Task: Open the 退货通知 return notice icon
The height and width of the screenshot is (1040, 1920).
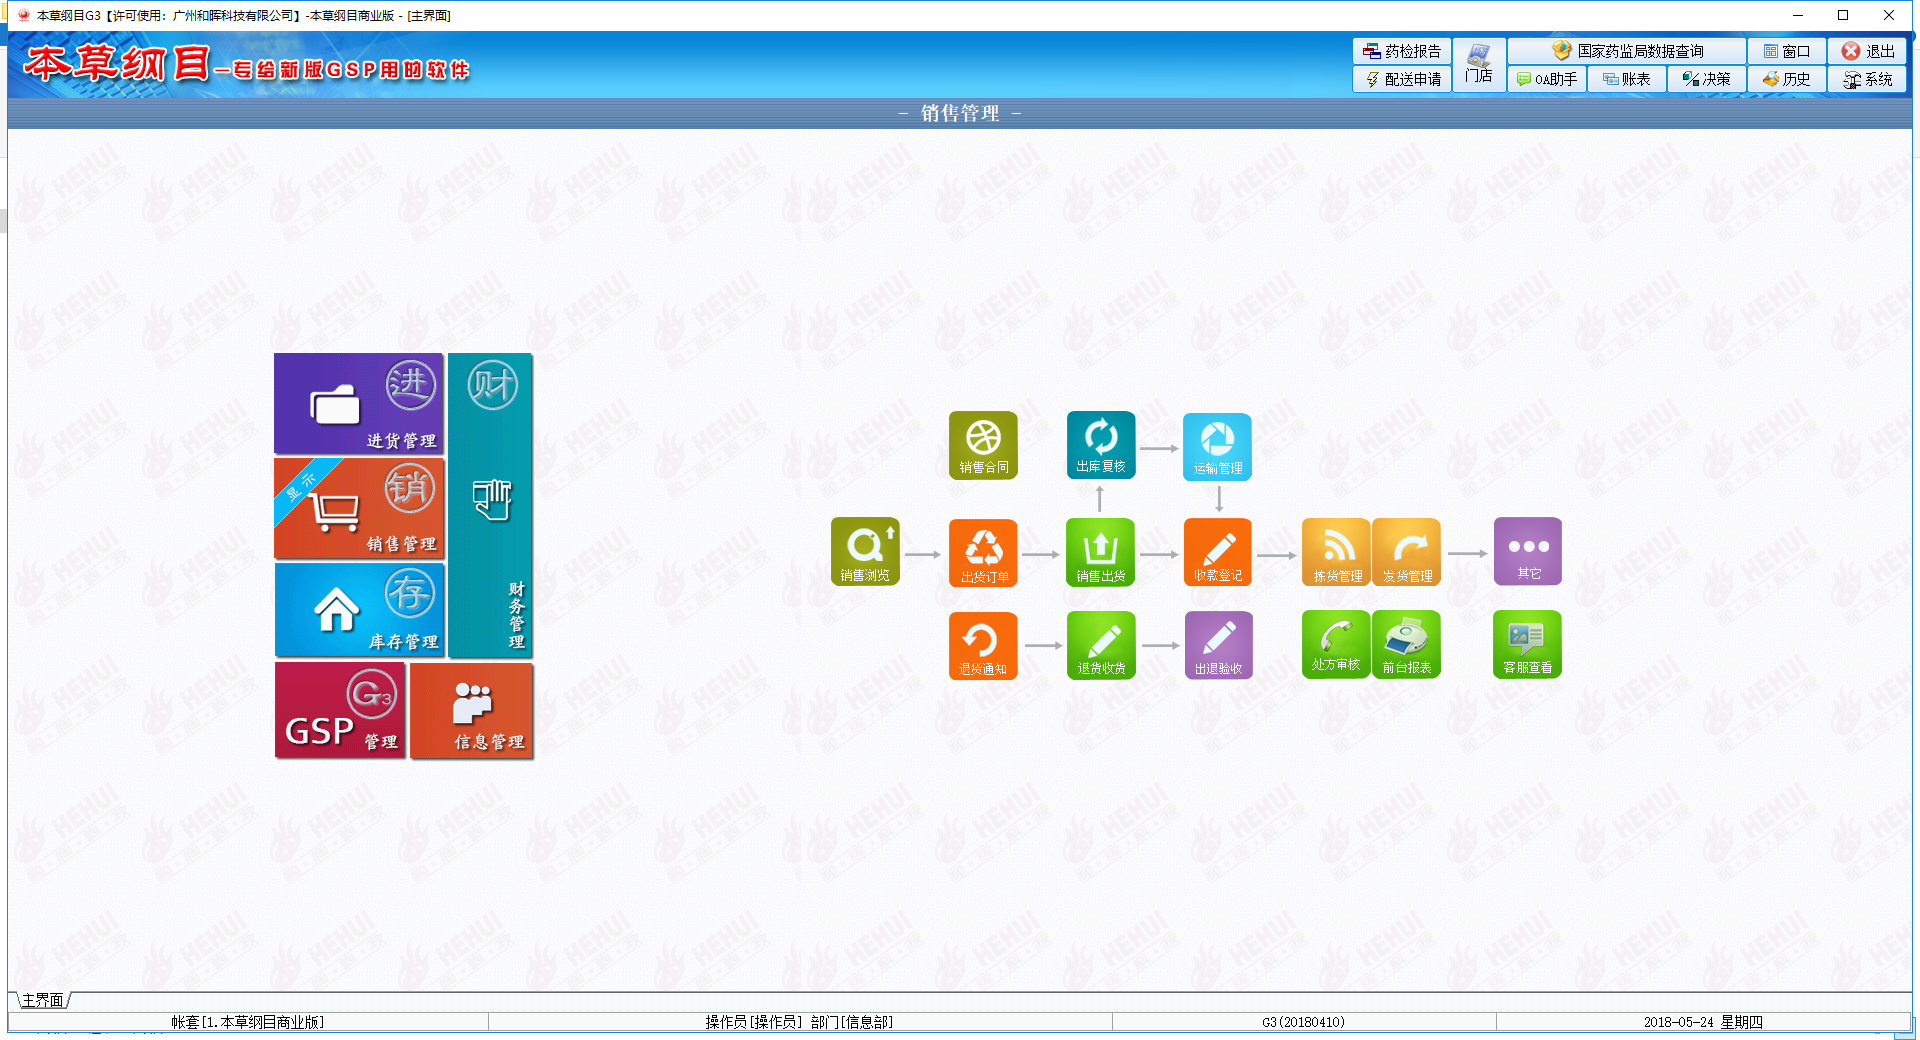Action: point(983,645)
